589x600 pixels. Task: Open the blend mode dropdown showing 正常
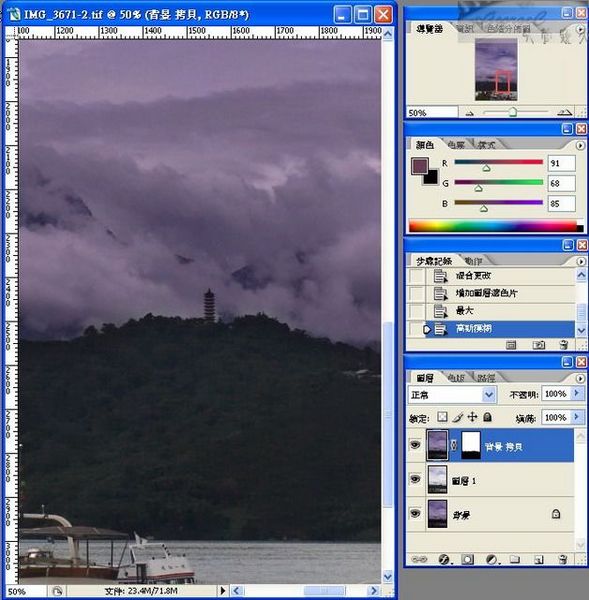click(452, 395)
